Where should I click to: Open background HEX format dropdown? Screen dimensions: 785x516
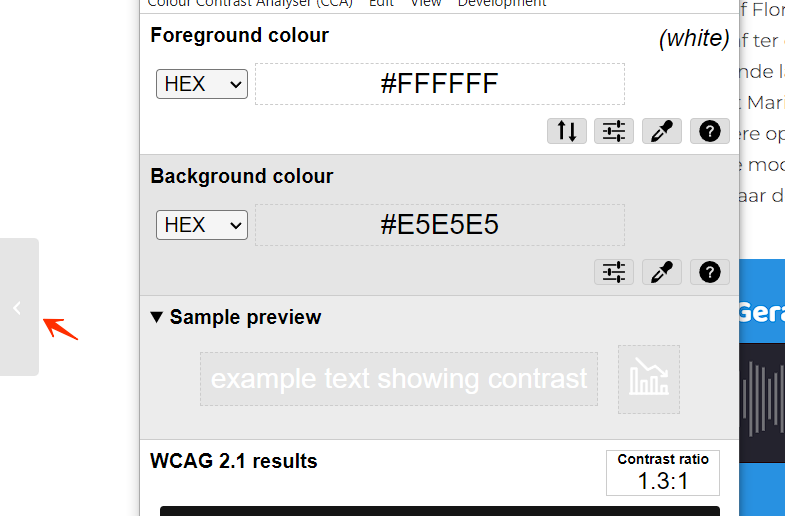[x=201, y=225]
